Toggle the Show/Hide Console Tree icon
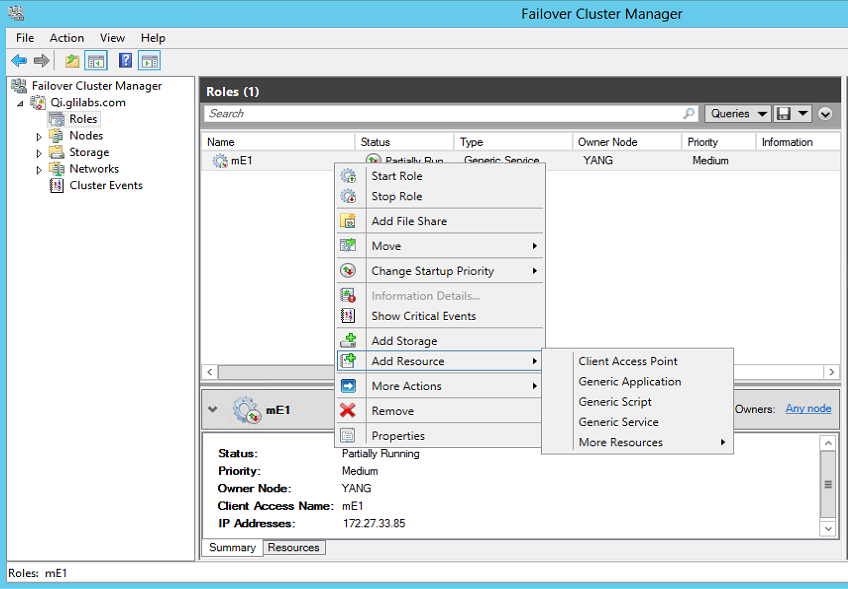848x589 pixels. [95, 60]
